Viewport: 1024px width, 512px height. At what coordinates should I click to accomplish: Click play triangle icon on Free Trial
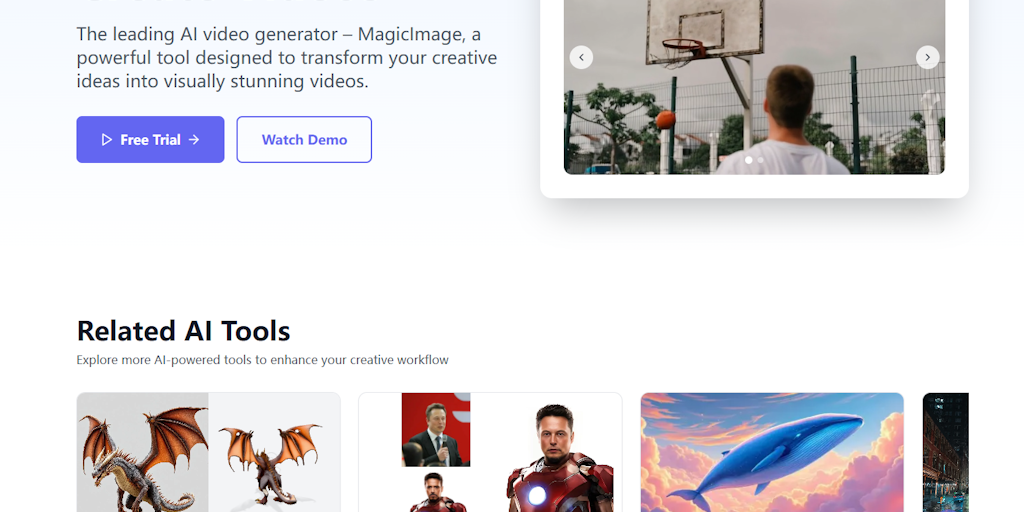pyautogui.click(x=107, y=140)
